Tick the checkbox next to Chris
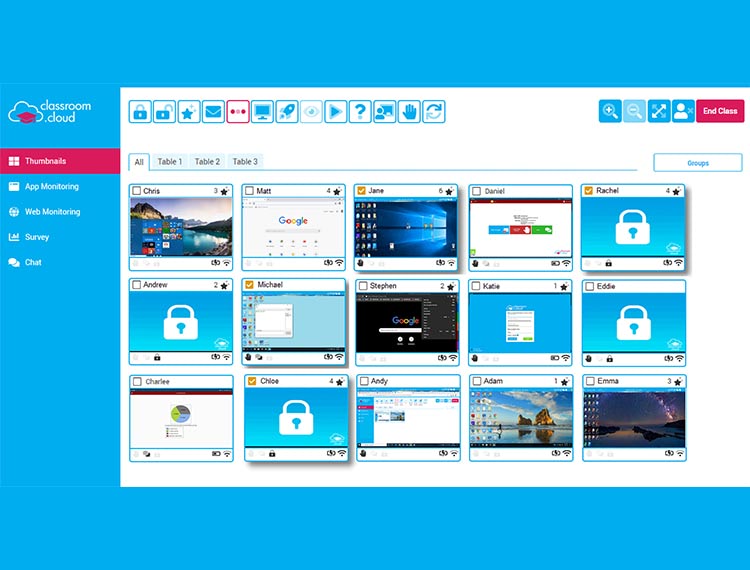750x570 pixels. [x=137, y=191]
